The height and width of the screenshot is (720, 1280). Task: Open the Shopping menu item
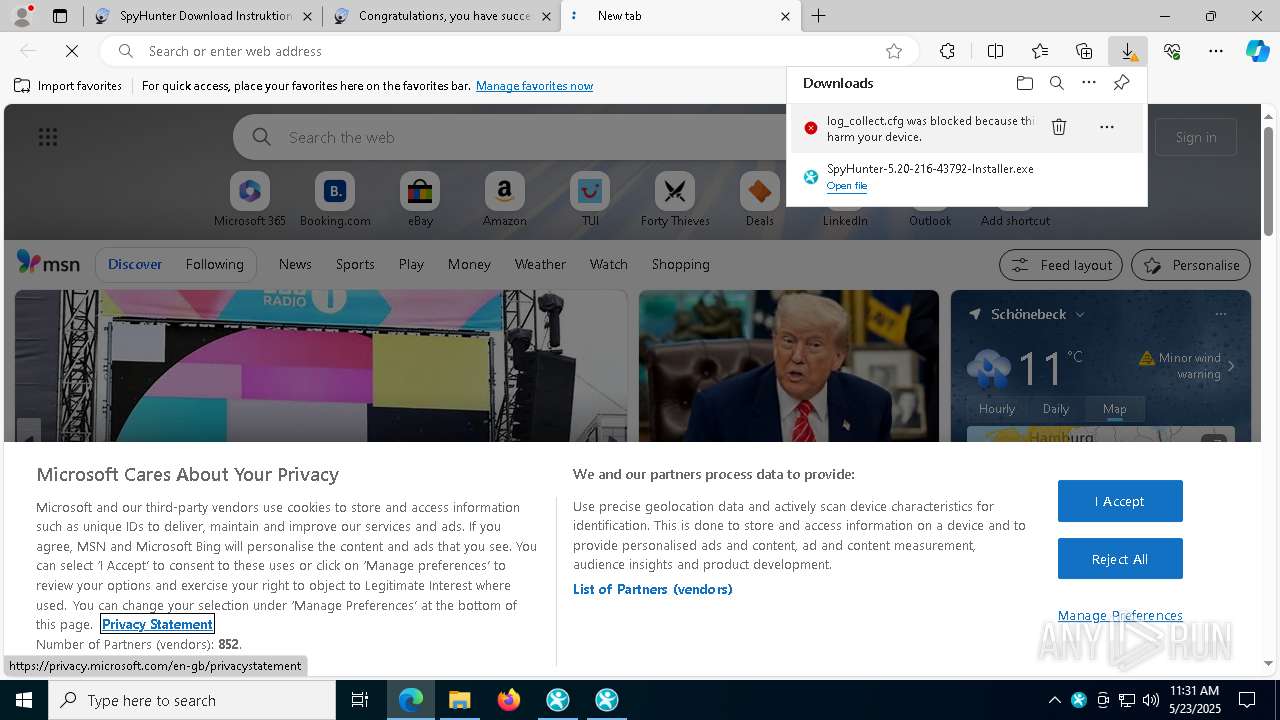tap(680, 264)
